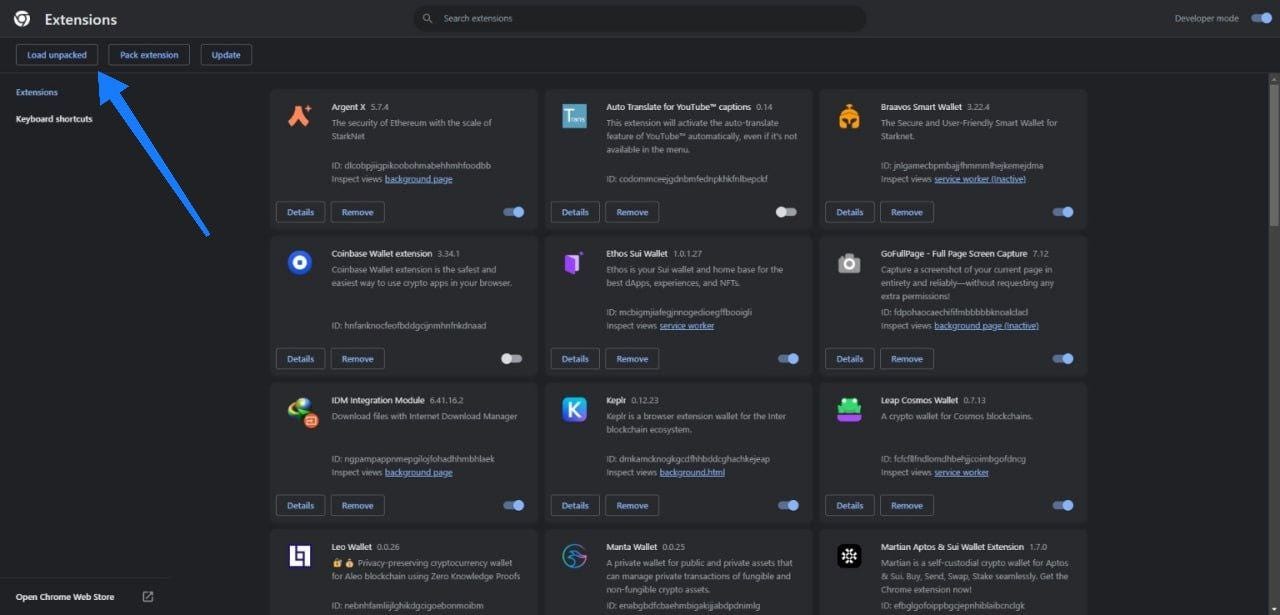Open Details for Keplr
The image size is (1280, 615).
coord(575,505)
